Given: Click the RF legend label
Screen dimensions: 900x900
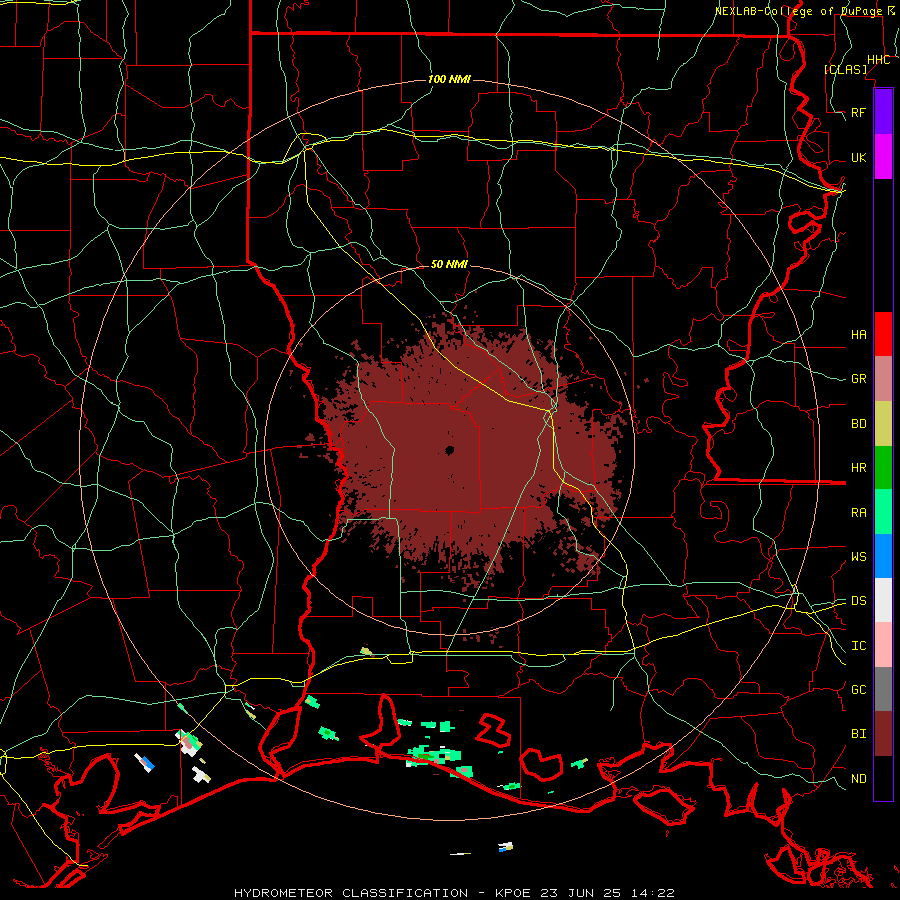Looking at the screenshot, I should (x=859, y=112).
